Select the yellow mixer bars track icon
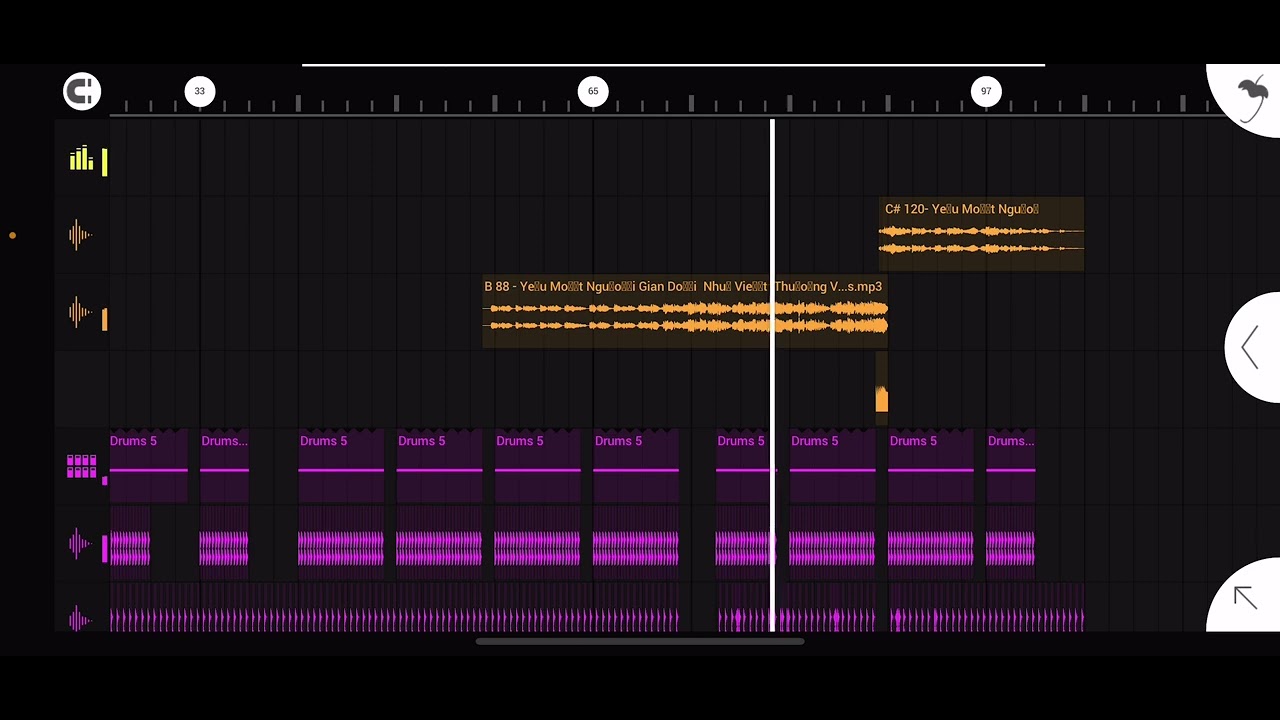The height and width of the screenshot is (720, 1280). (81, 158)
